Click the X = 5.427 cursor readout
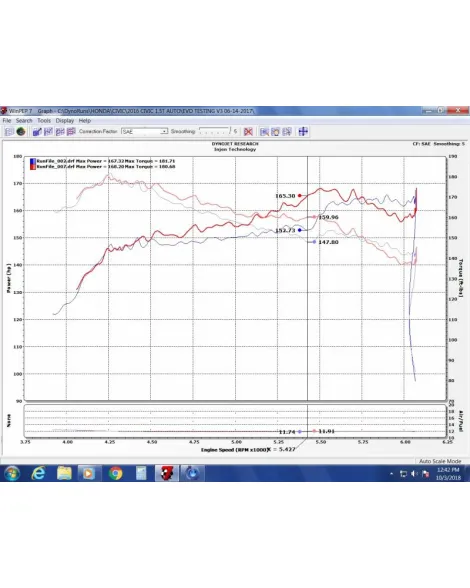This screenshot has height=588, width=470. [281, 449]
